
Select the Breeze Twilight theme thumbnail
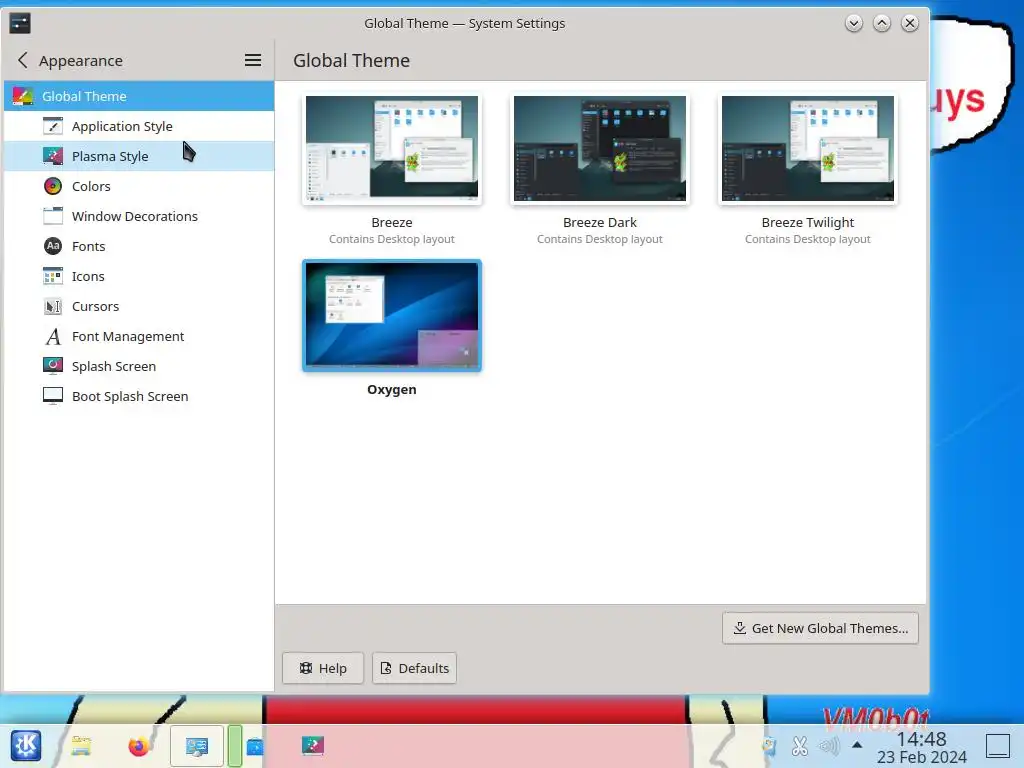[x=808, y=148]
